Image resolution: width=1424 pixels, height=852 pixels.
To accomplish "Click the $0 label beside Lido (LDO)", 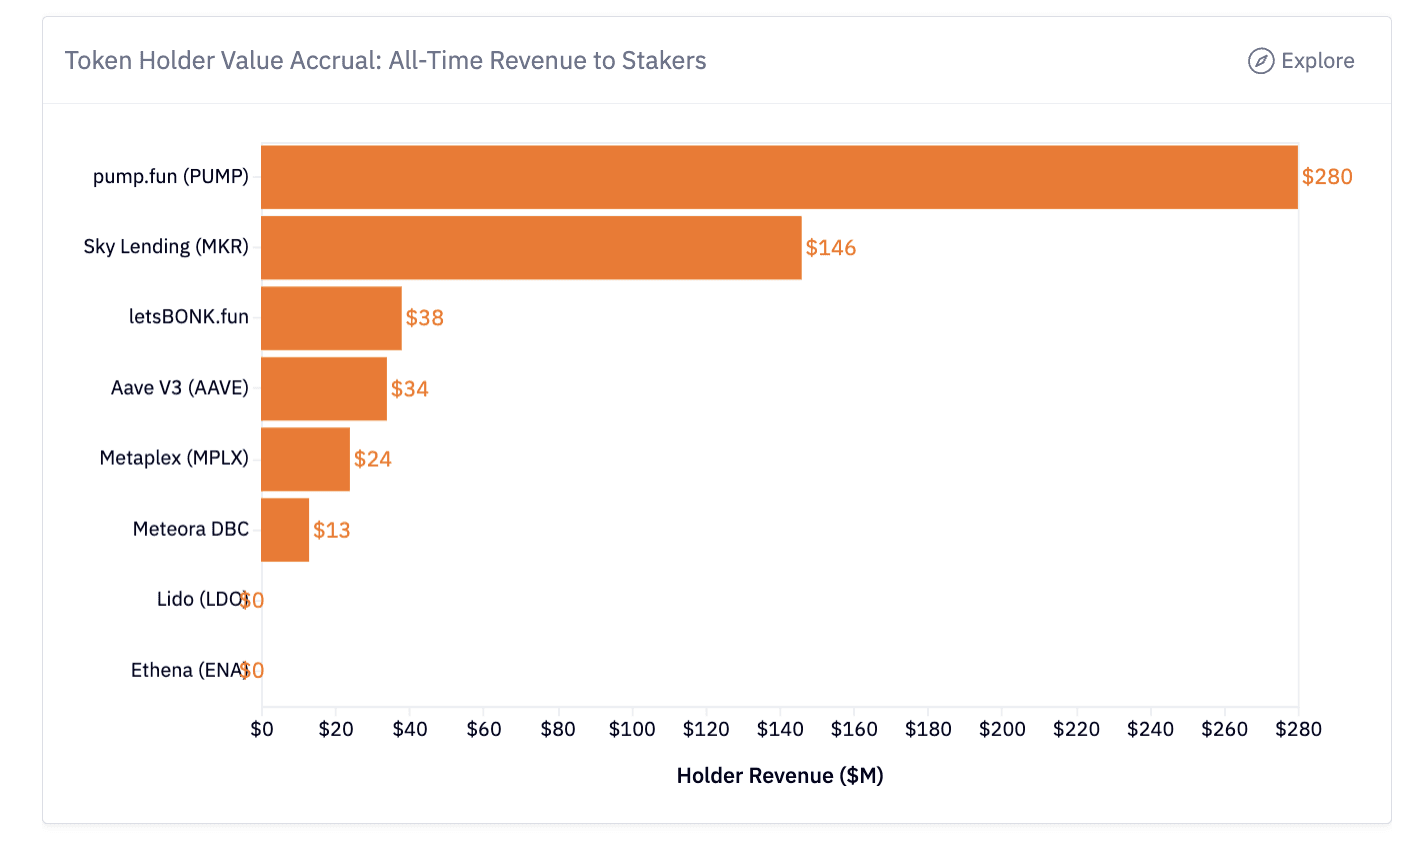I will pyautogui.click(x=253, y=599).
